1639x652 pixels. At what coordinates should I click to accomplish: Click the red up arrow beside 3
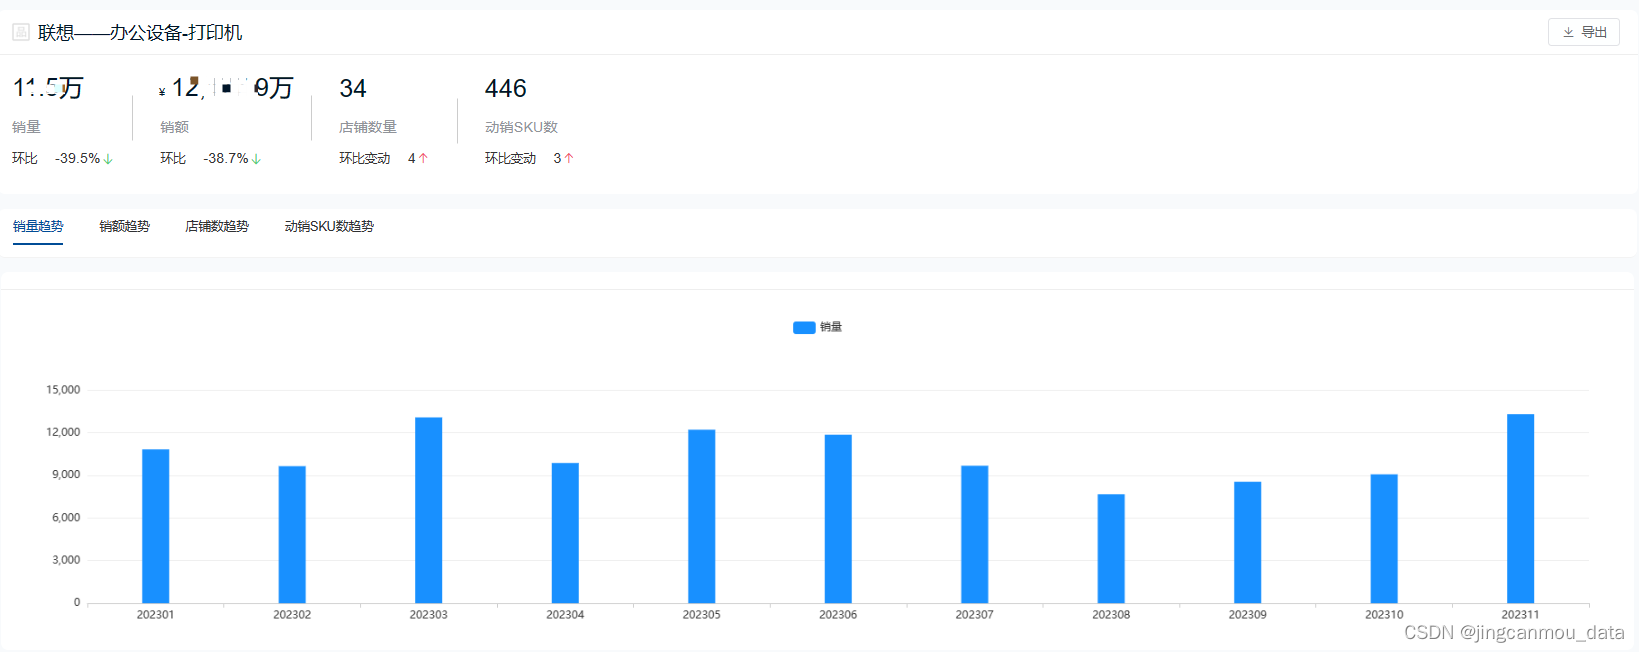[x=569, y=158]
